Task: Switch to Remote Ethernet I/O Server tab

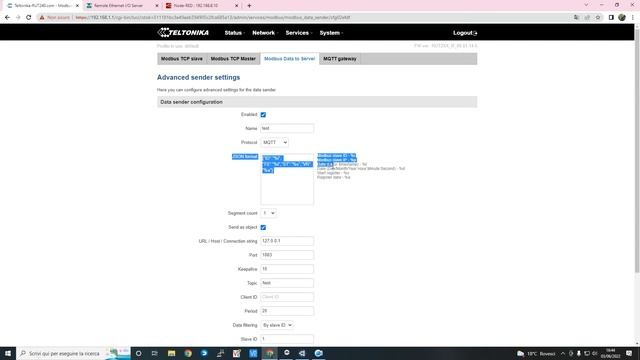Action: 118,6
